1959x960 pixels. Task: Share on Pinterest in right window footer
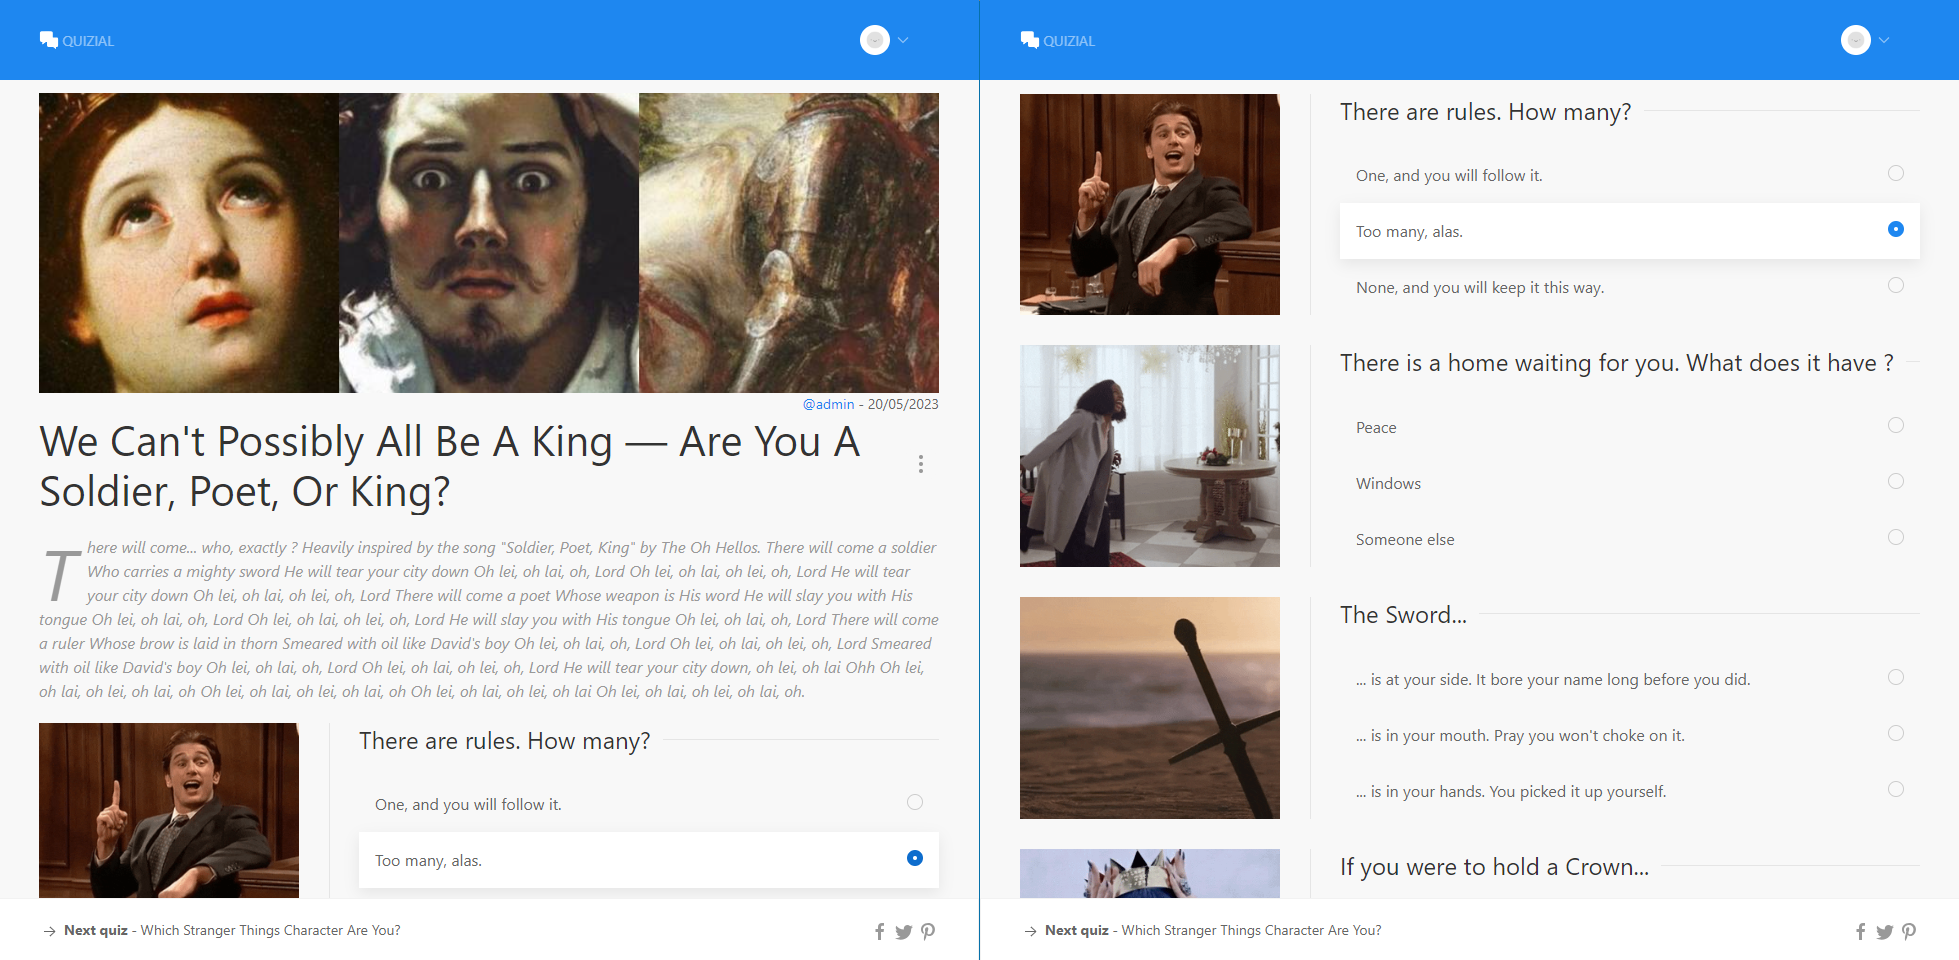click(x=1909, y=931)
